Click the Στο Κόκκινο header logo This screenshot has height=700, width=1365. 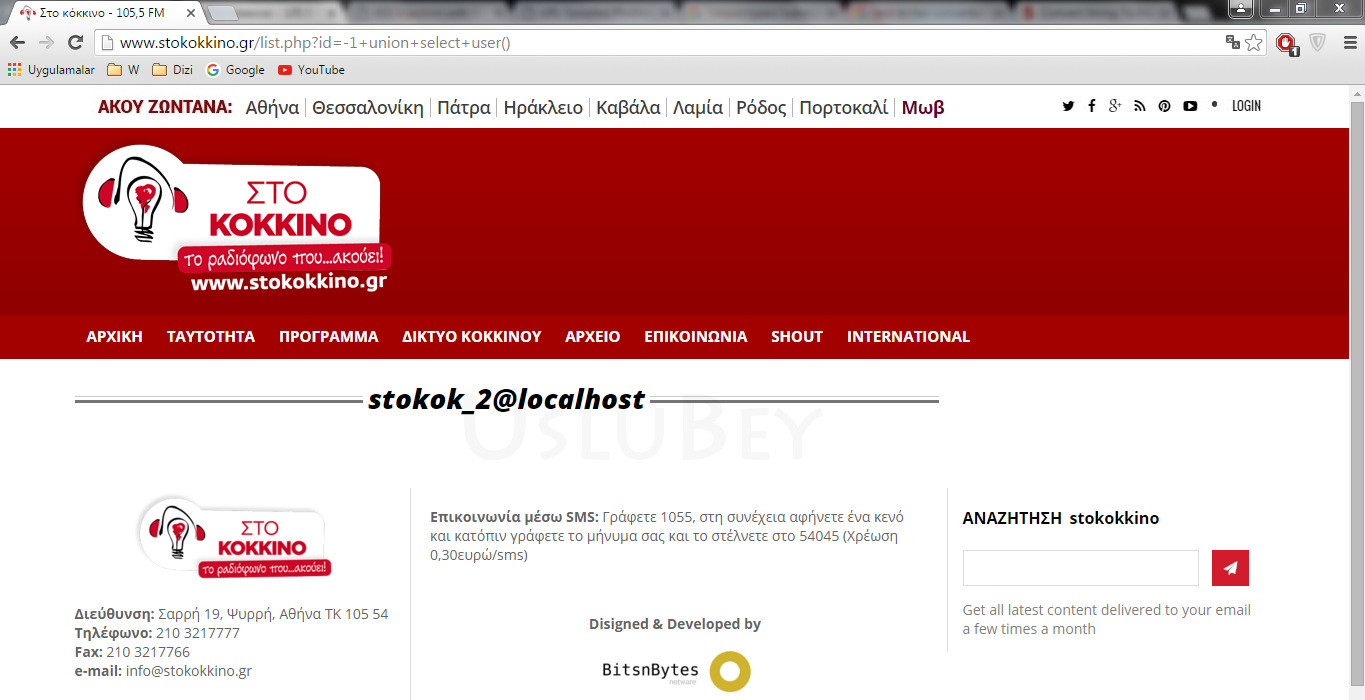coord(237,220)
